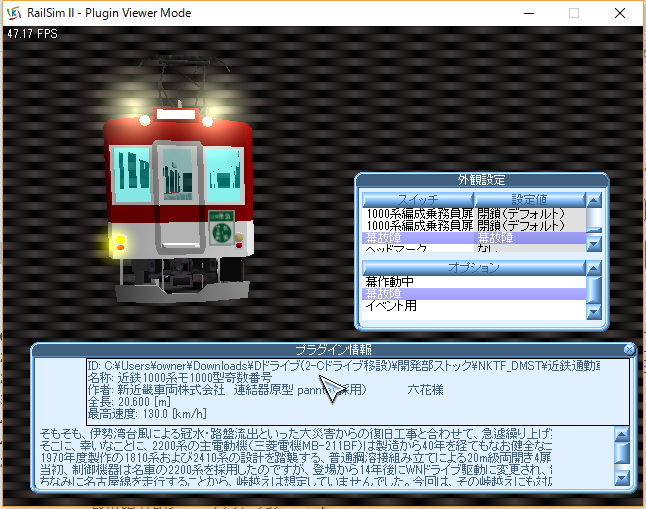The height and width of the screenshot is (509, 646).
Task: Click scroll-down arrow of the スイッチ list
Action: [x=594, y=244]
